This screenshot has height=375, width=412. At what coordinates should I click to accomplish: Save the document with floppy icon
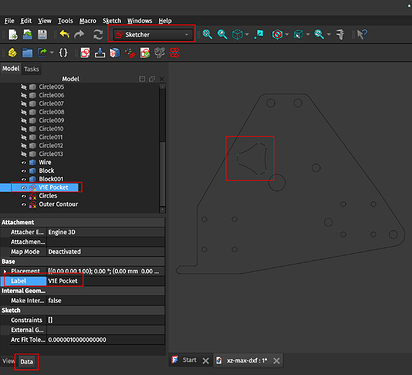tap(42, 34)
